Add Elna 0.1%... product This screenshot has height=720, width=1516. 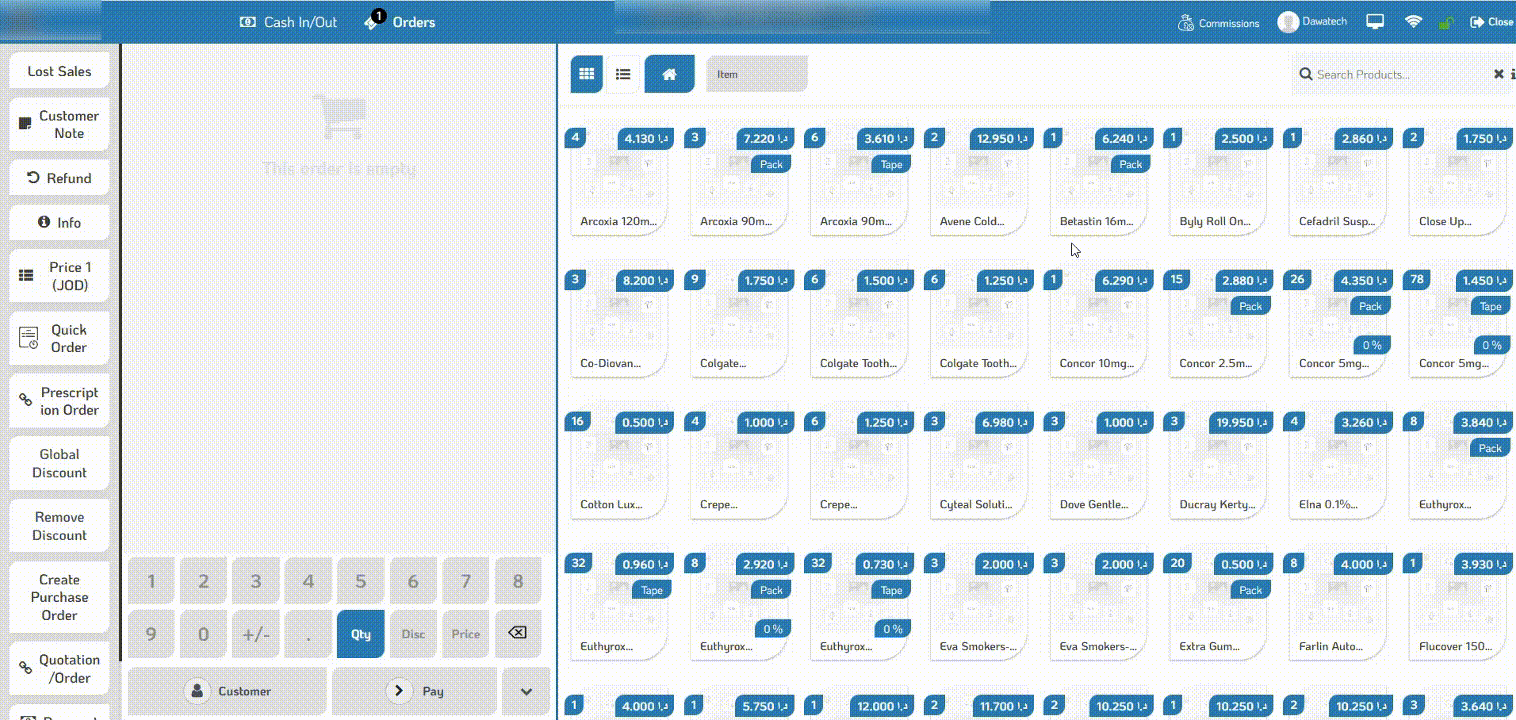pyautogui.click(x=1338, y=464)
